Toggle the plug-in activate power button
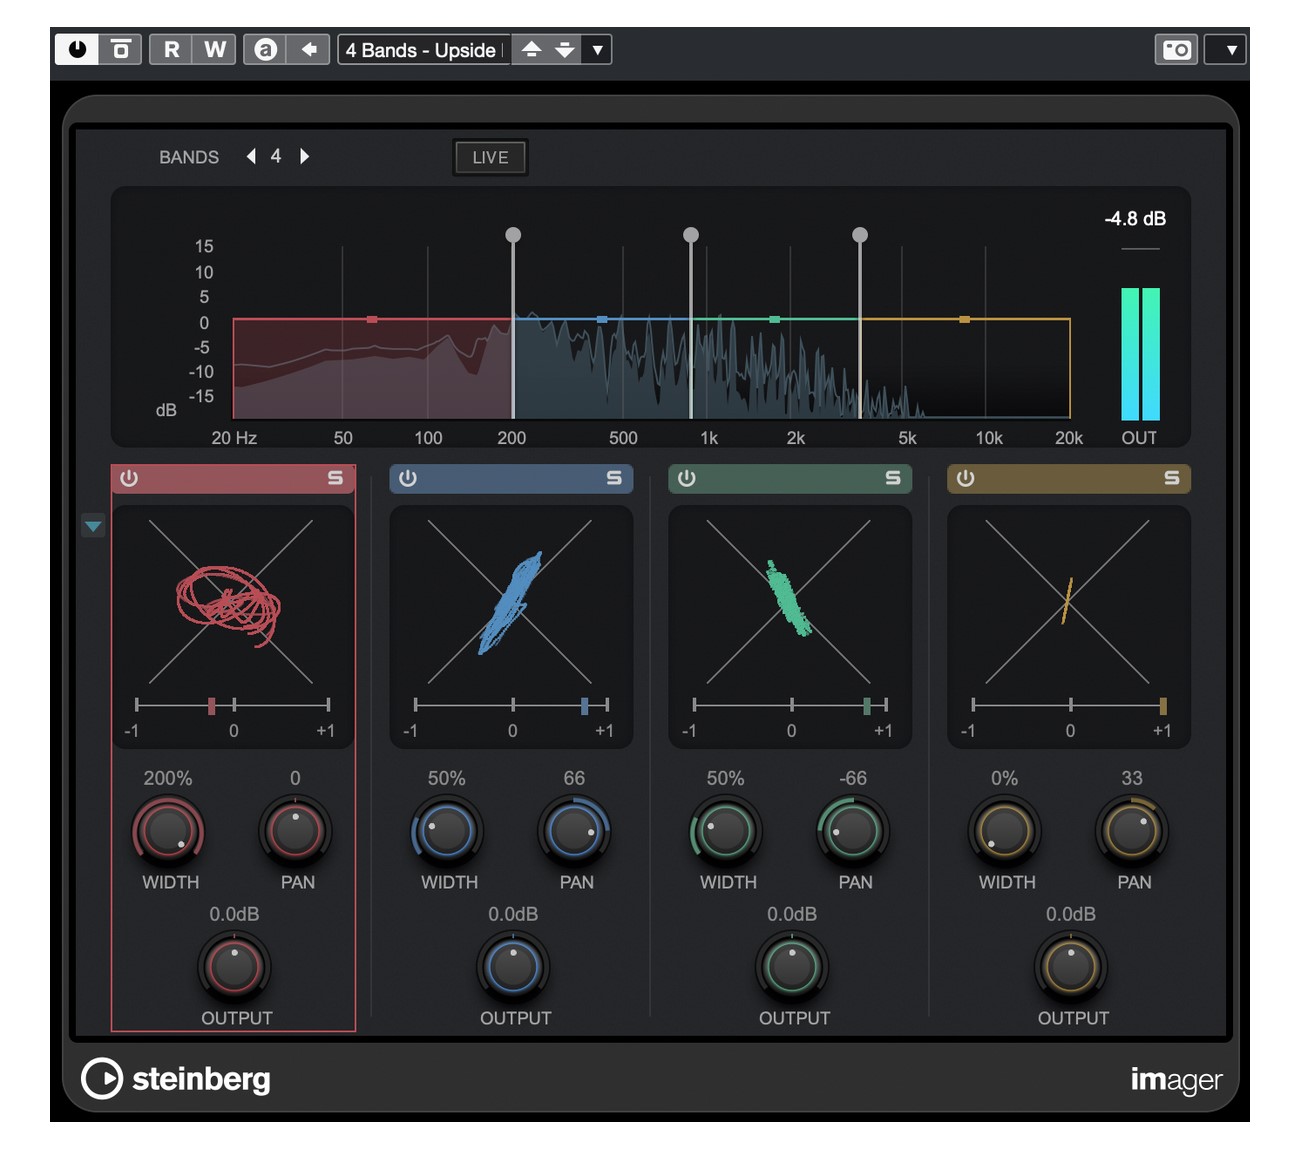 (77, 49)
